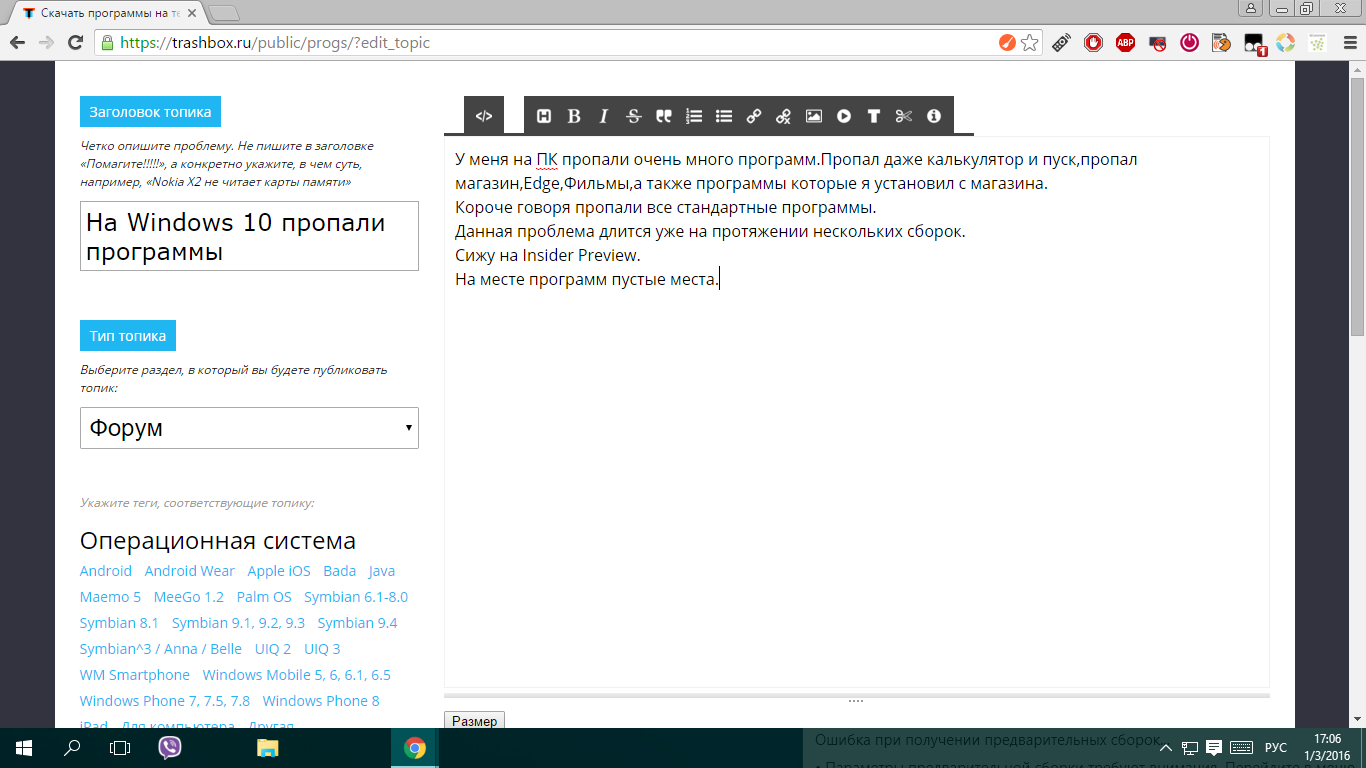
Task: Open text formatting T icon
Action: point(874,116)
